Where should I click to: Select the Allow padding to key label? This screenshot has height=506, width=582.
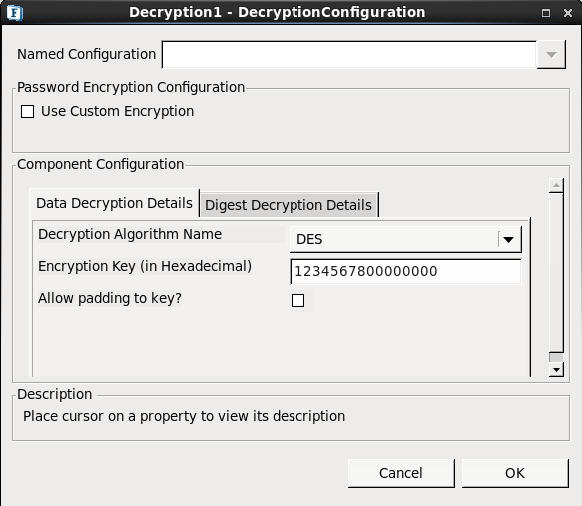coord(110,298)
